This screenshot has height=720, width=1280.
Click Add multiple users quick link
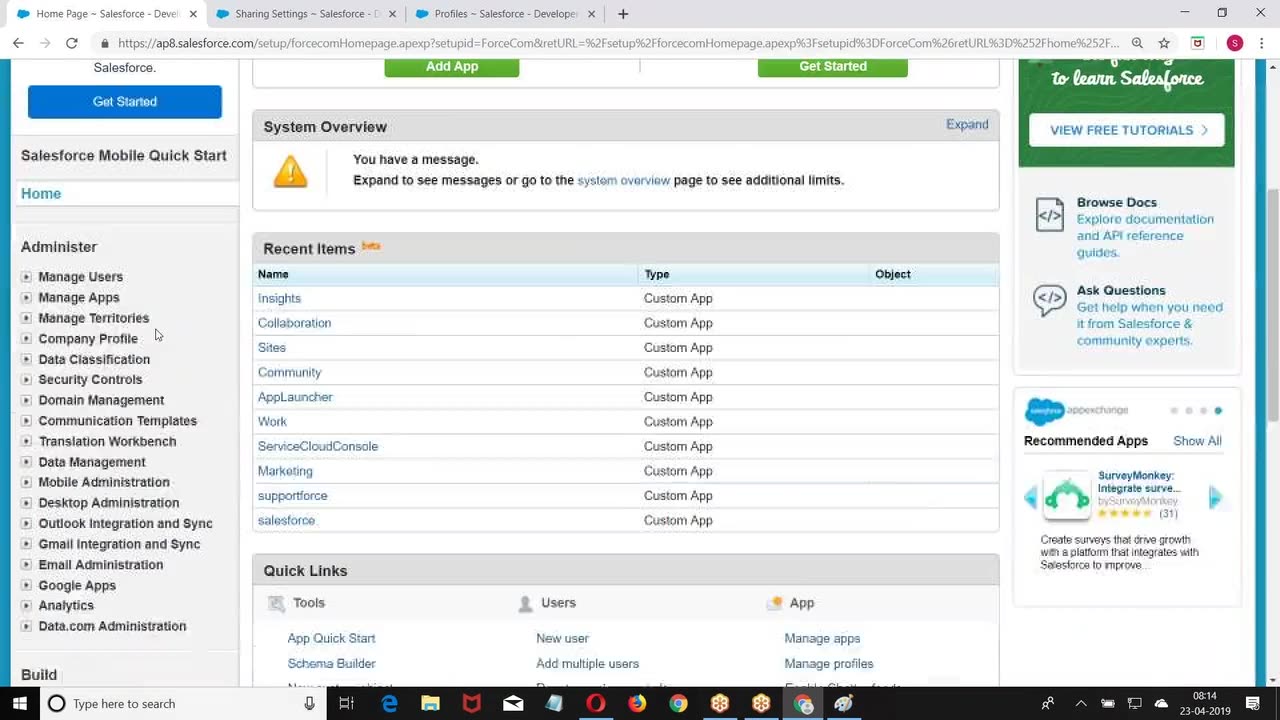(x=587, y=664)
